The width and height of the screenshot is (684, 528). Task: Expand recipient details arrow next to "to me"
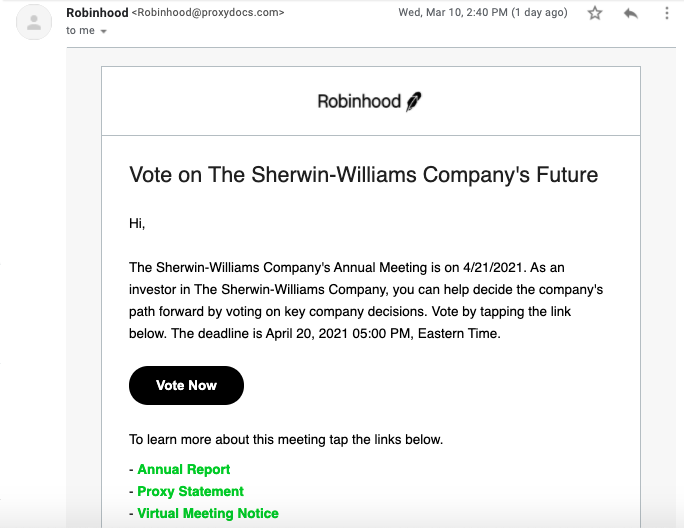pyautogui.click(x=103, y=31)
